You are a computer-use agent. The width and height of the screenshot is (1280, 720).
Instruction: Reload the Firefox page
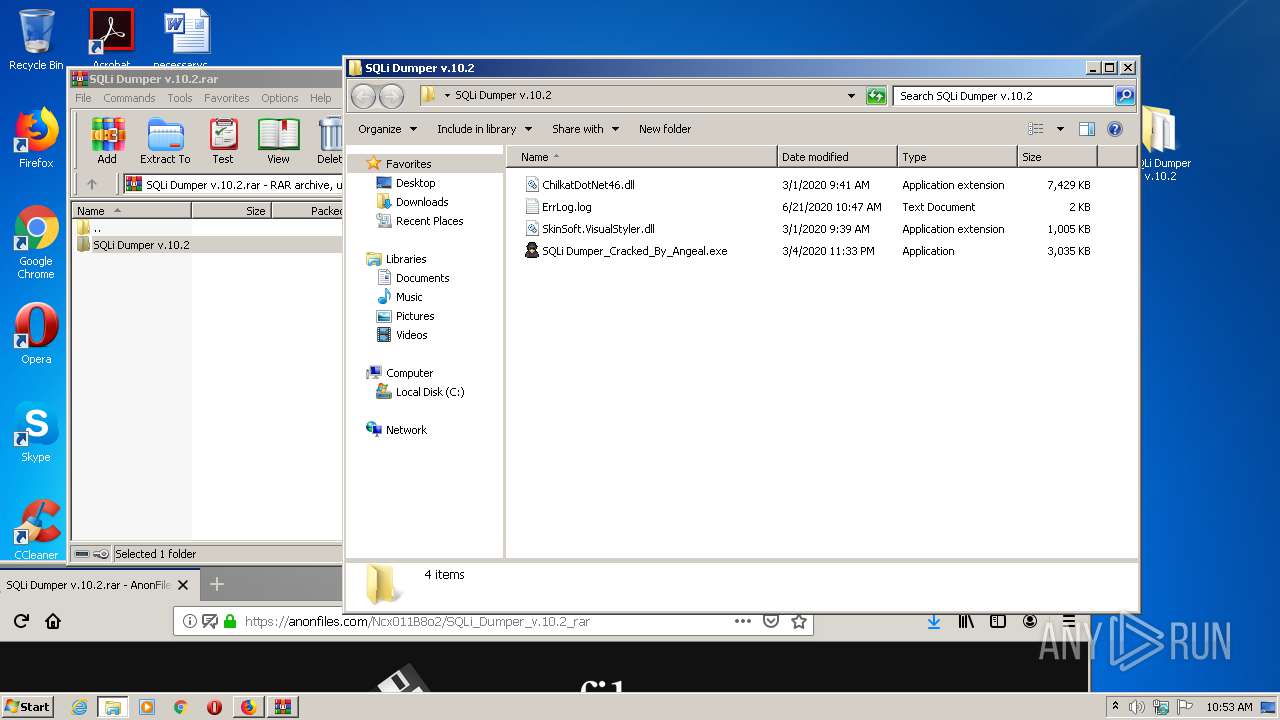(x=21, y=621)
